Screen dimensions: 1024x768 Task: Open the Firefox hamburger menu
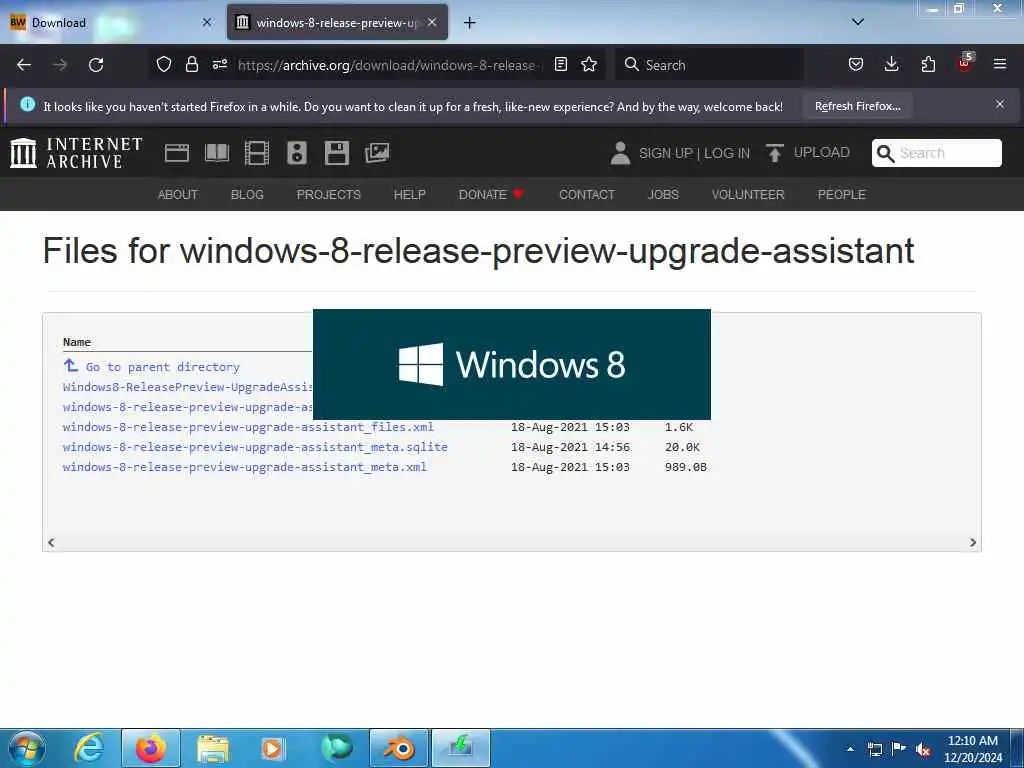(x=1000, y=65)
